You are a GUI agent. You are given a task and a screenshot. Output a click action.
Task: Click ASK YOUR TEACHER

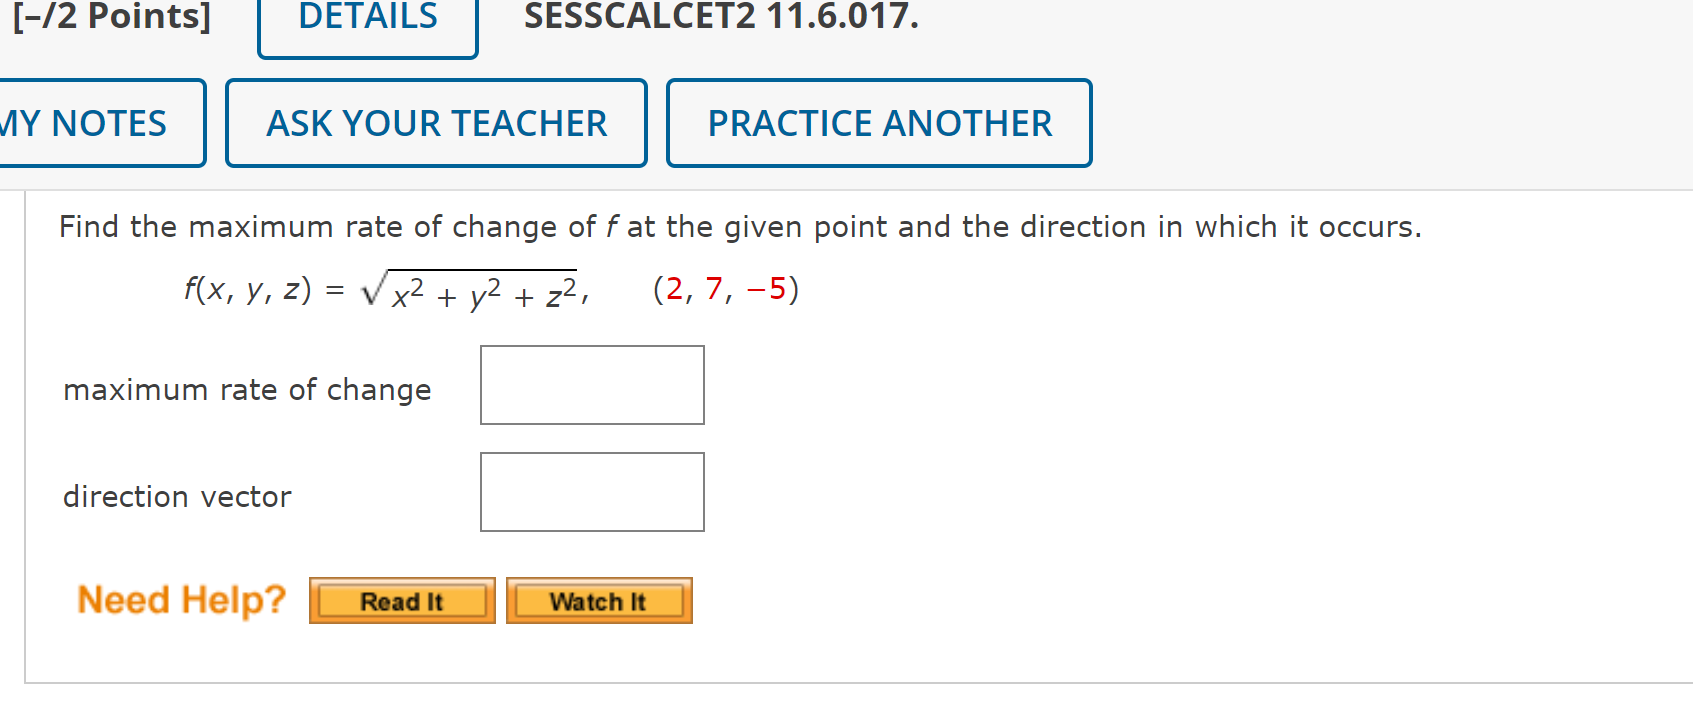click(x=436, y=122)
